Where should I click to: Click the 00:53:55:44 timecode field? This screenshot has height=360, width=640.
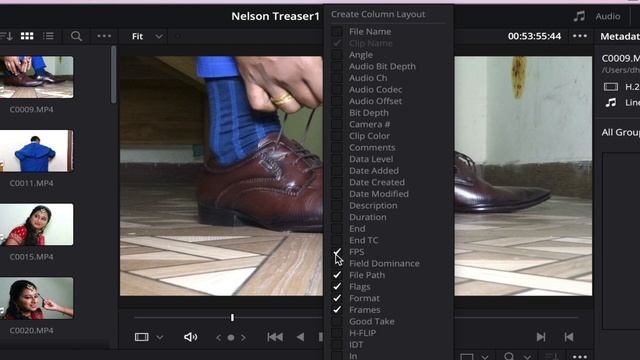point(534,36)
